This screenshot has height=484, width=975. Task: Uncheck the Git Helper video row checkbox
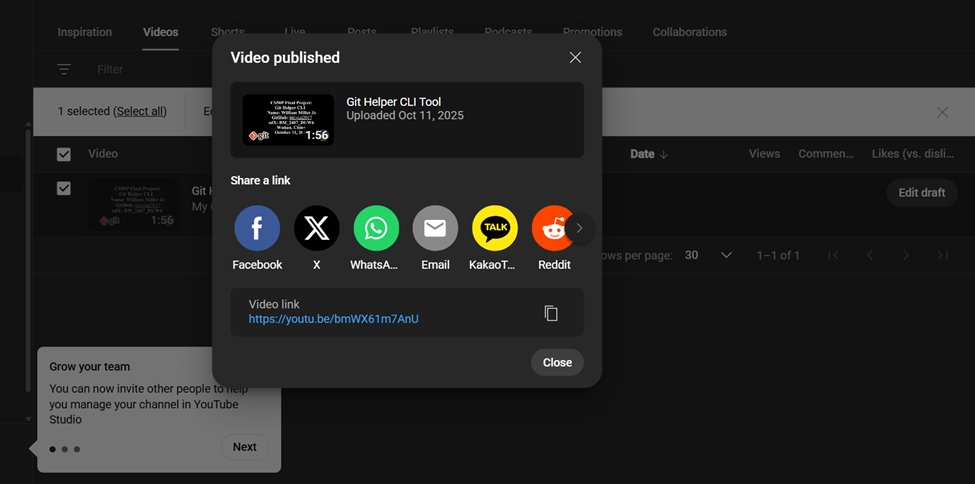pyautogui.click(x=64, y=188)
